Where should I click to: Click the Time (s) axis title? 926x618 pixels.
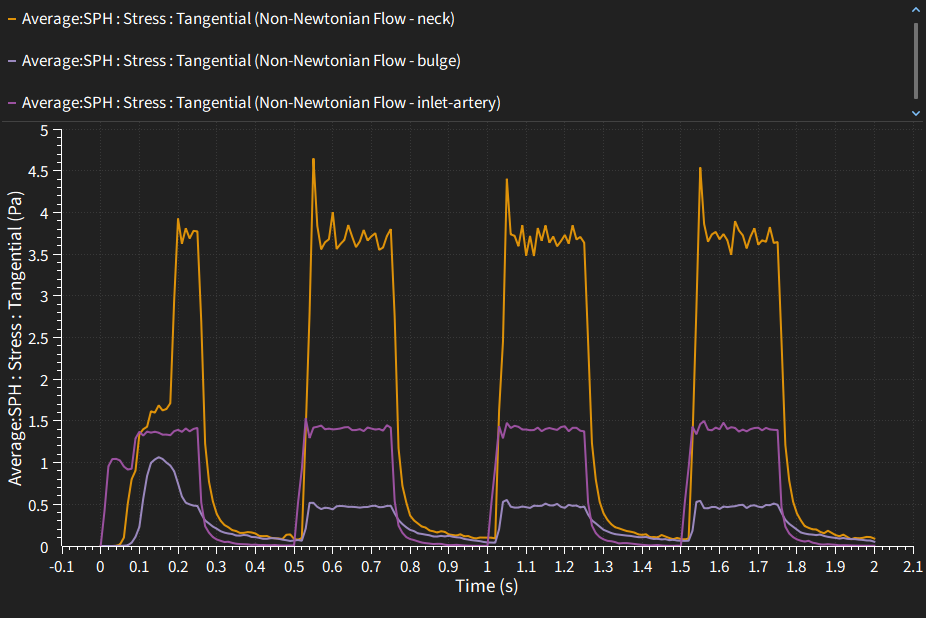click(x=487, y=586)
